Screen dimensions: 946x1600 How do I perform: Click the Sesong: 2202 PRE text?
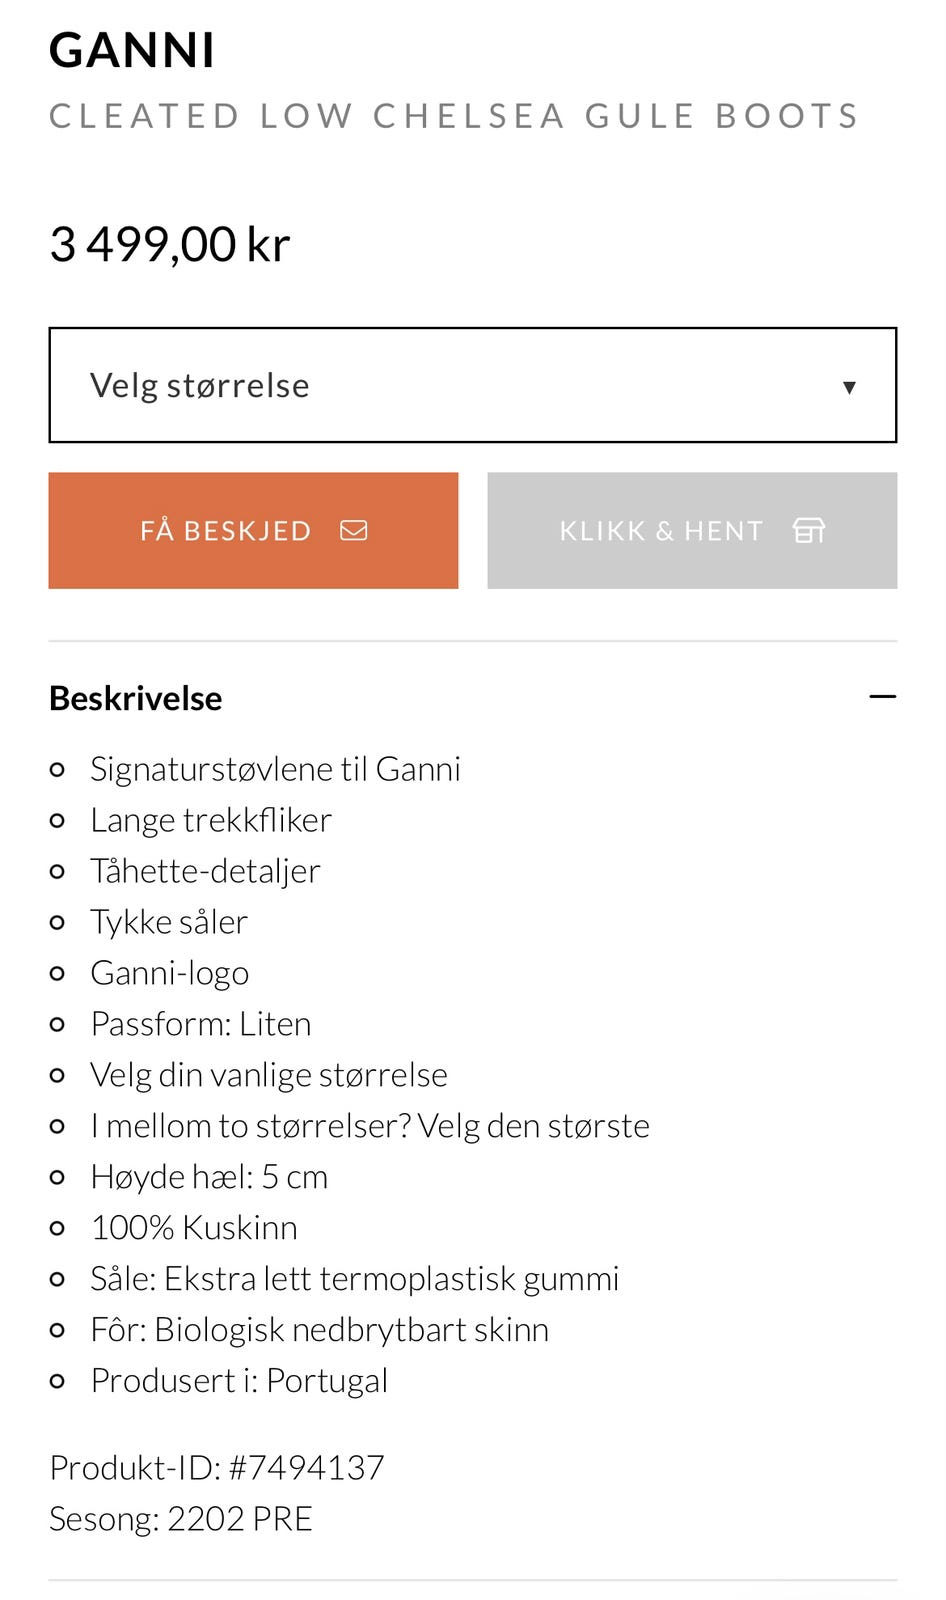[x=180, y=1518]
